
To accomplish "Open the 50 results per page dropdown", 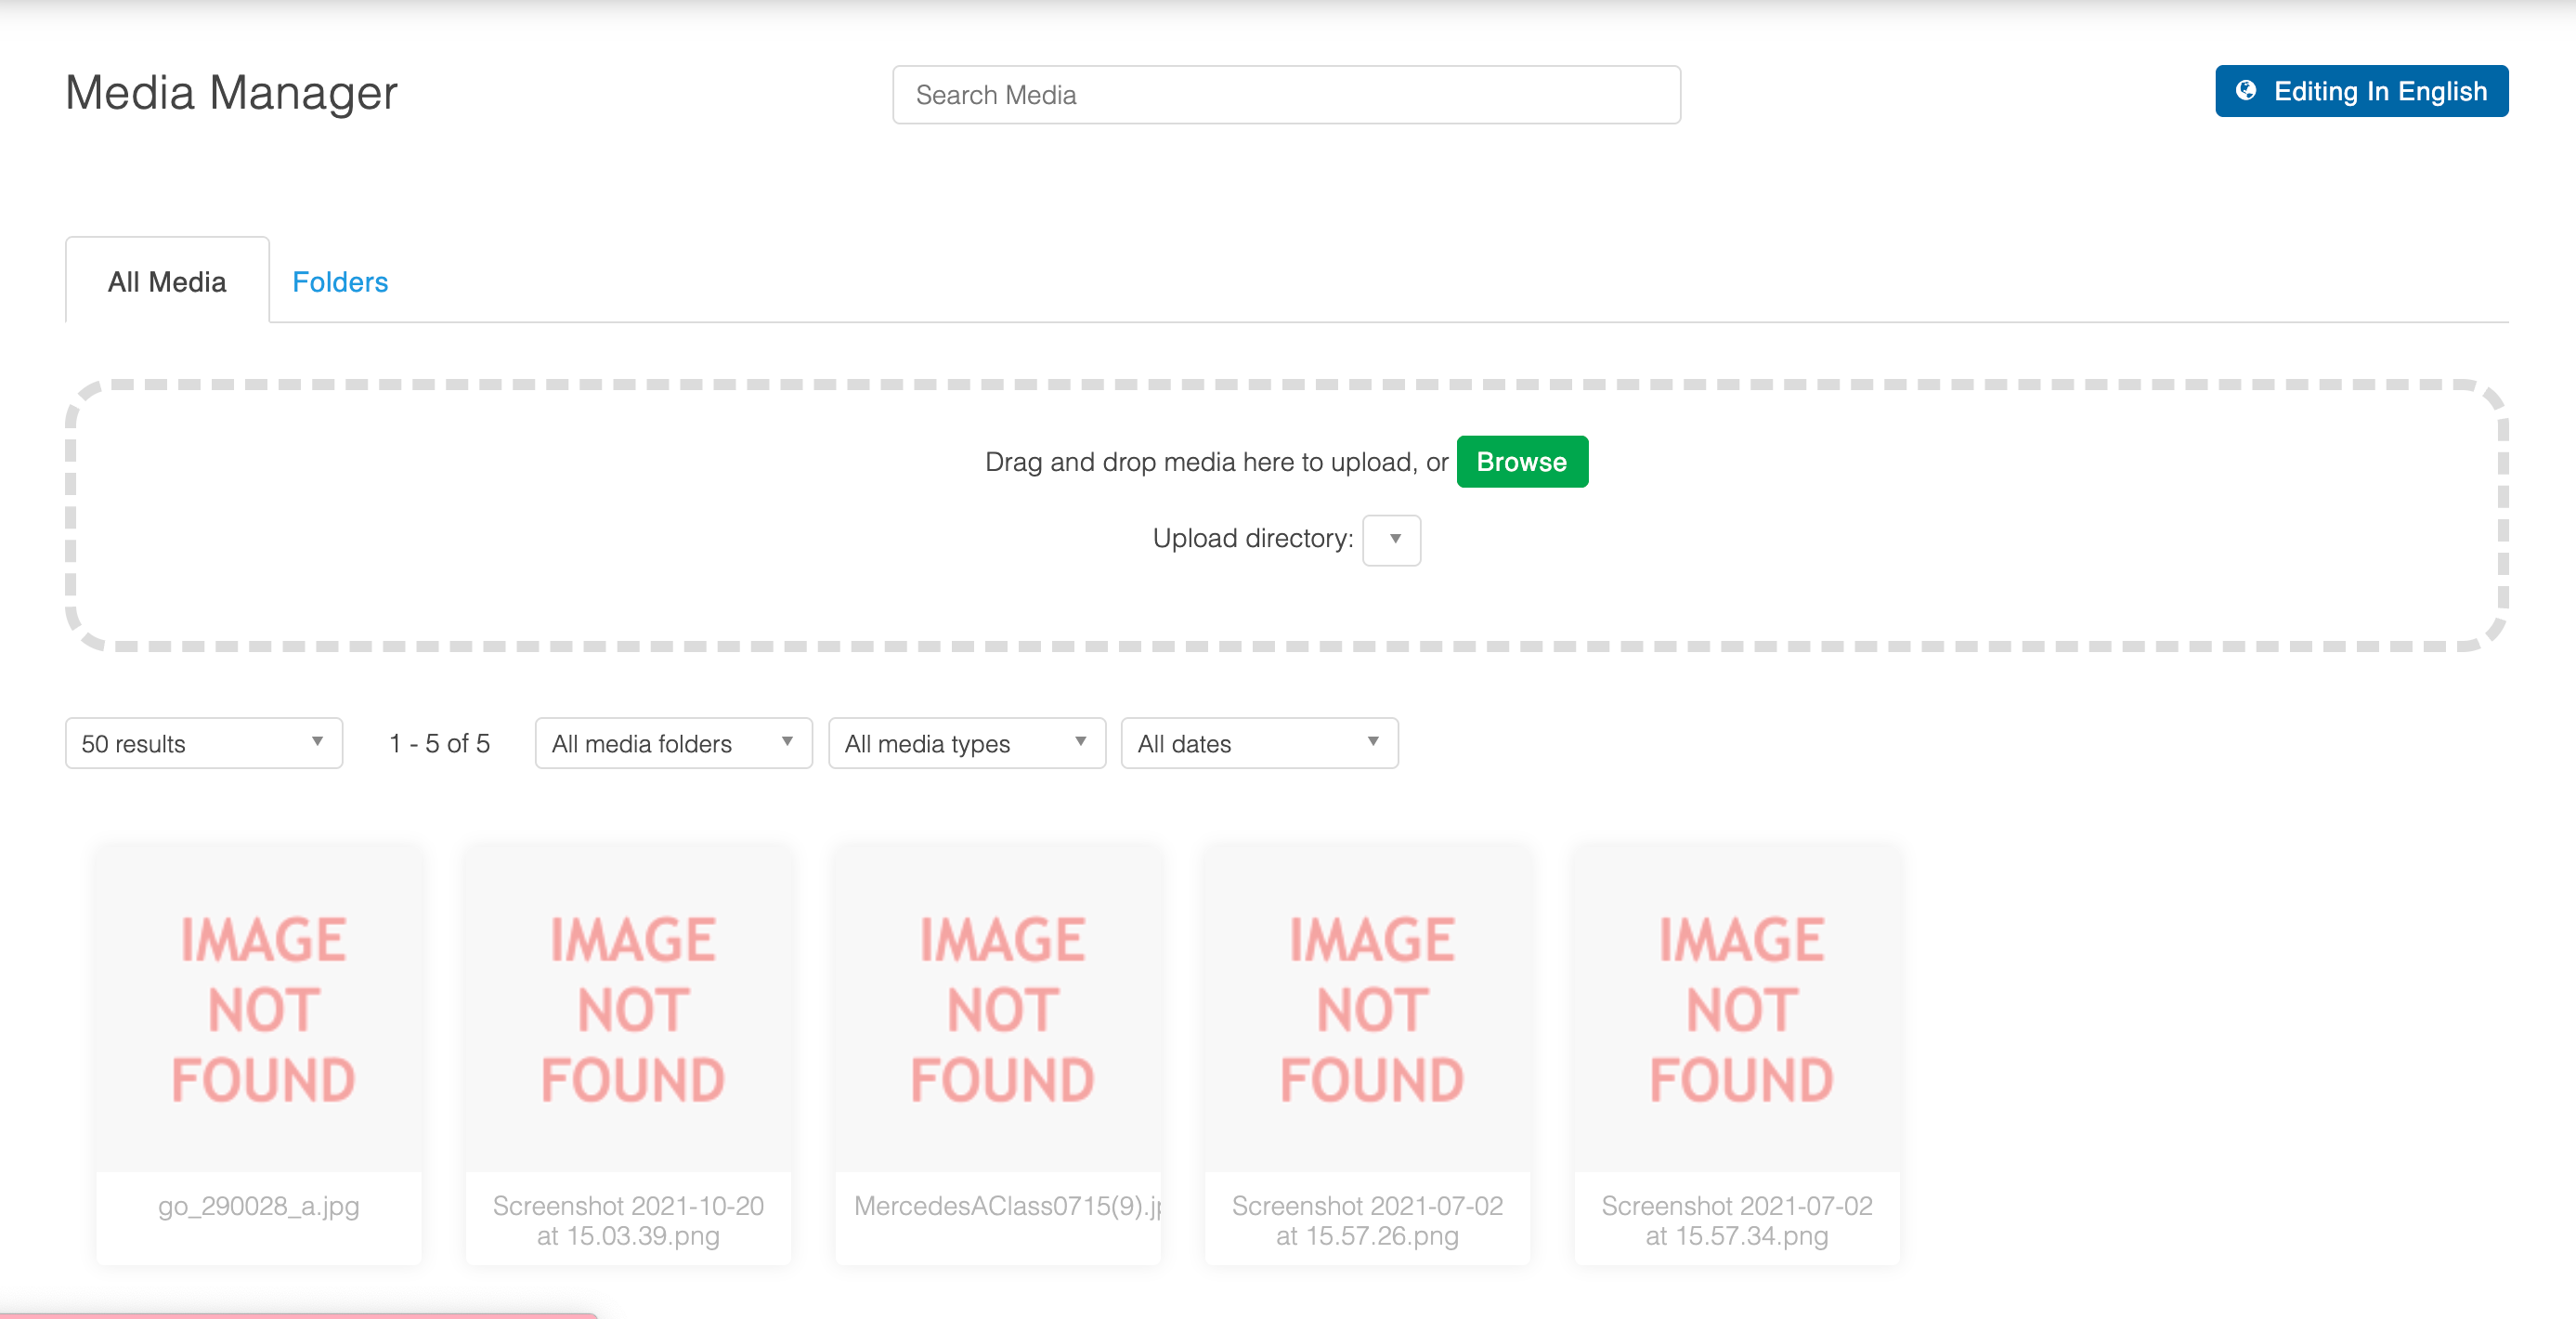I will tap(204, 743).
